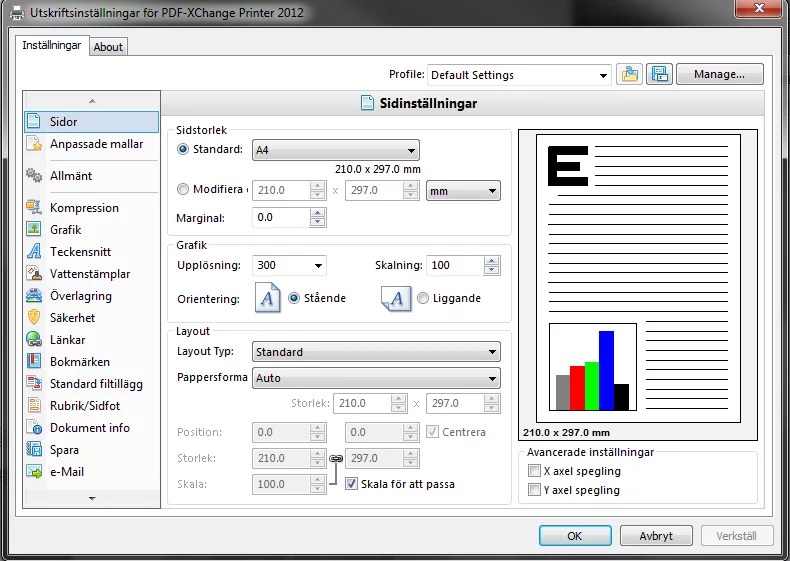Click page icon beside Sidinställningar heading
Image resolution: width=790 pixels, height=561 pixels.
point(367,103)
